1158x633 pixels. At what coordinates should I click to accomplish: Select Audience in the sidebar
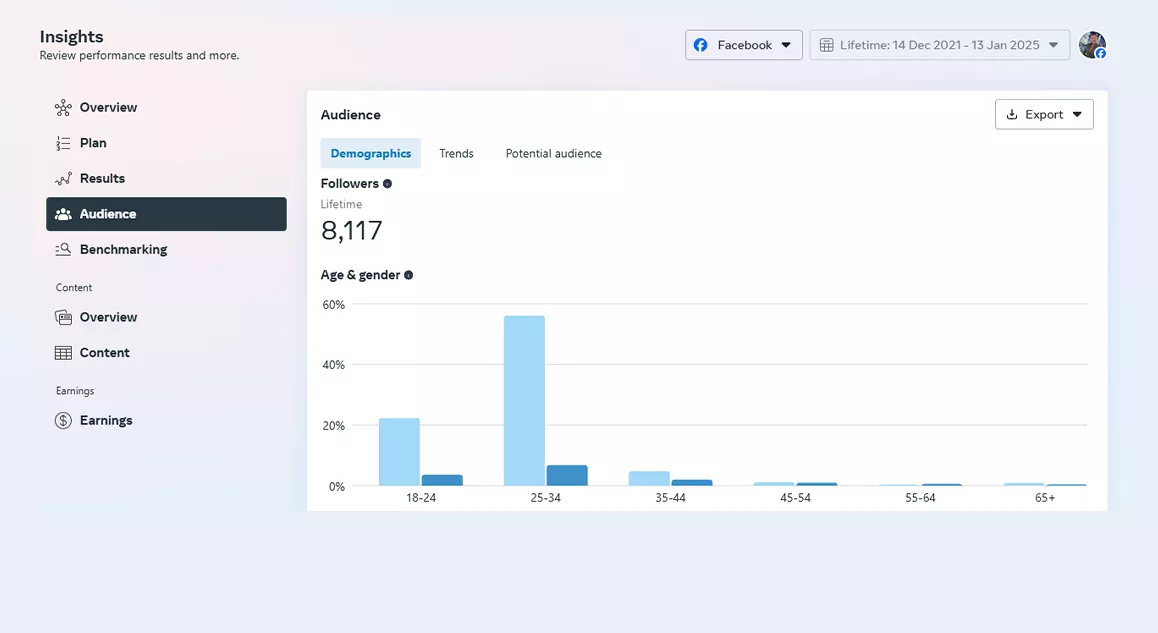166,214
